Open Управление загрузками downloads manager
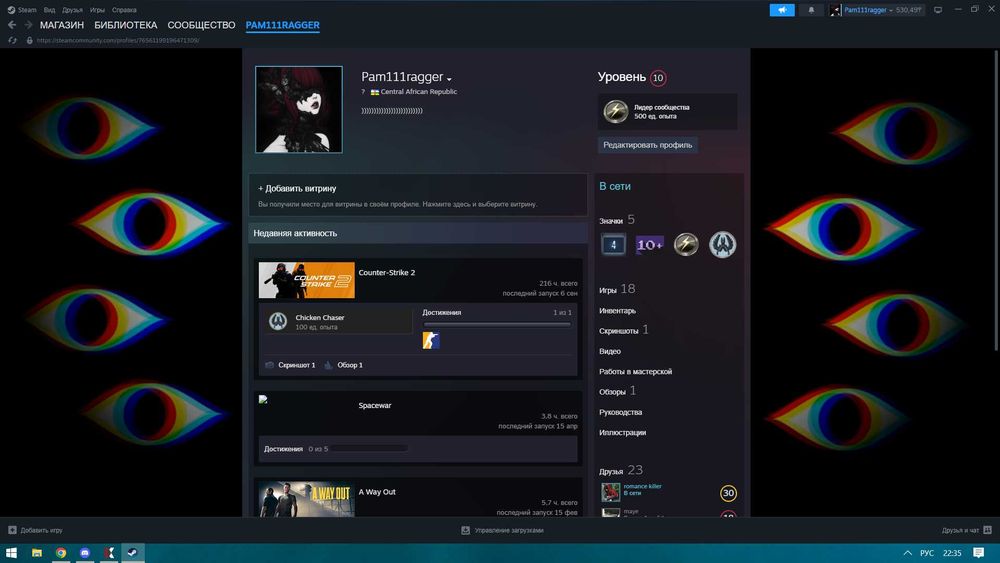 [502, 530]
